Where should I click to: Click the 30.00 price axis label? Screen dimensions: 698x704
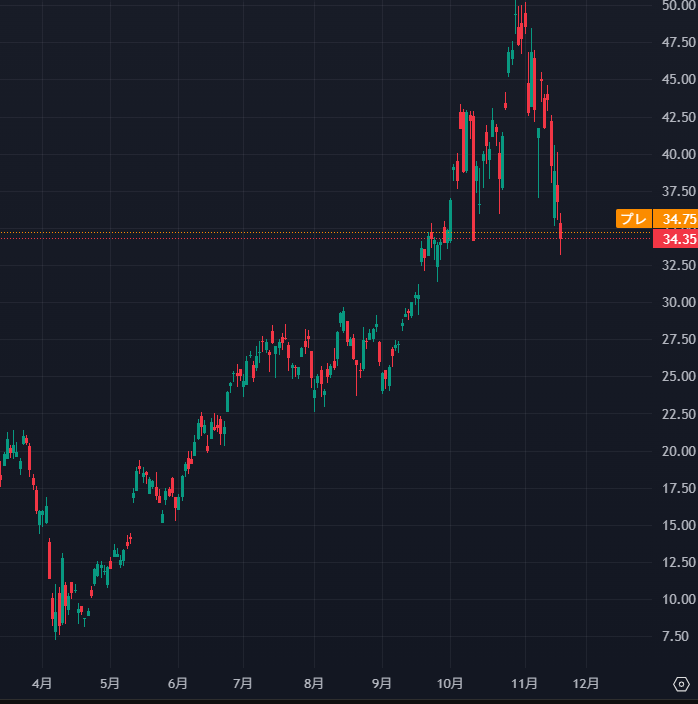[x=678, y=302]
